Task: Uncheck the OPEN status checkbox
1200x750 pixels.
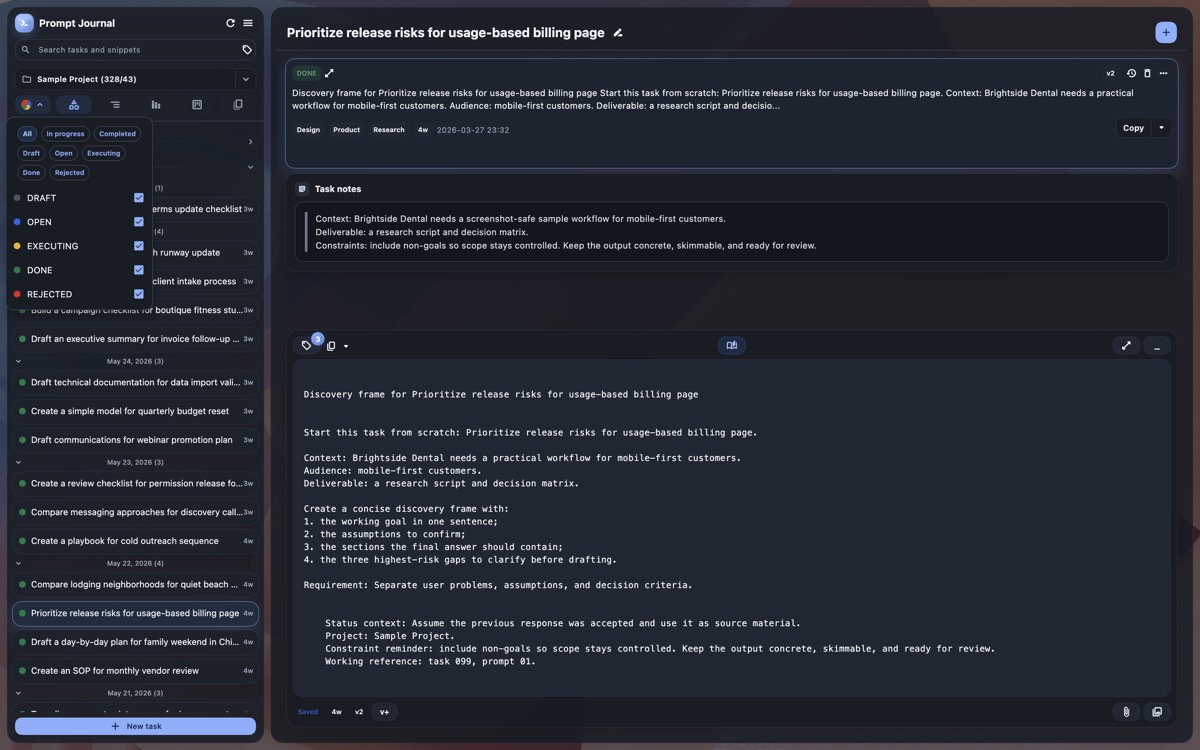Action: point(139,222)
